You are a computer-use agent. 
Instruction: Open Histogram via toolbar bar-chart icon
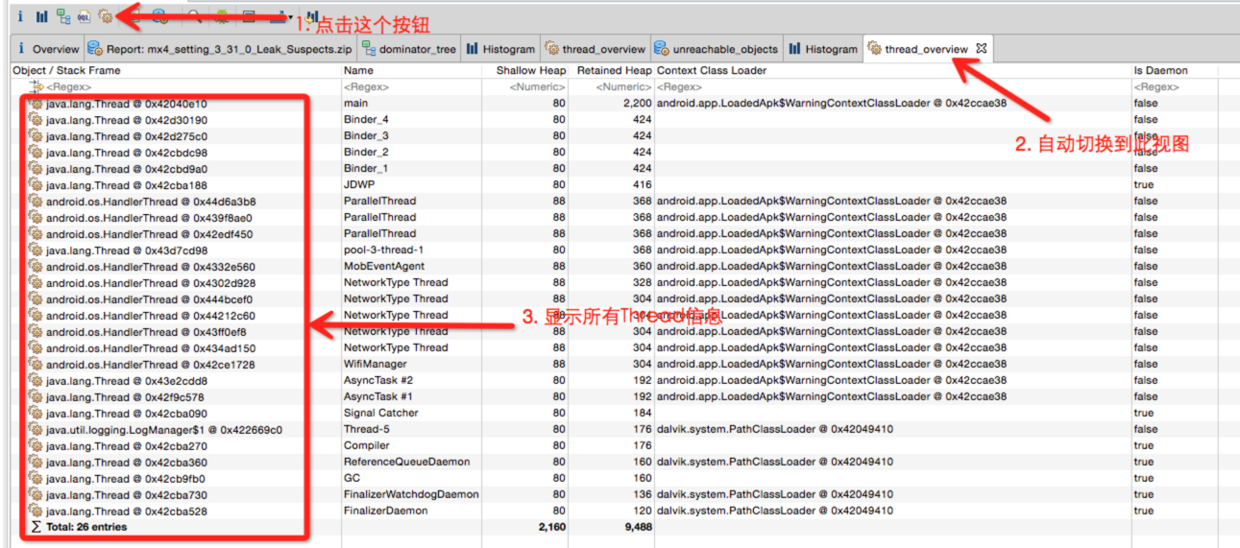pos(41,16)
